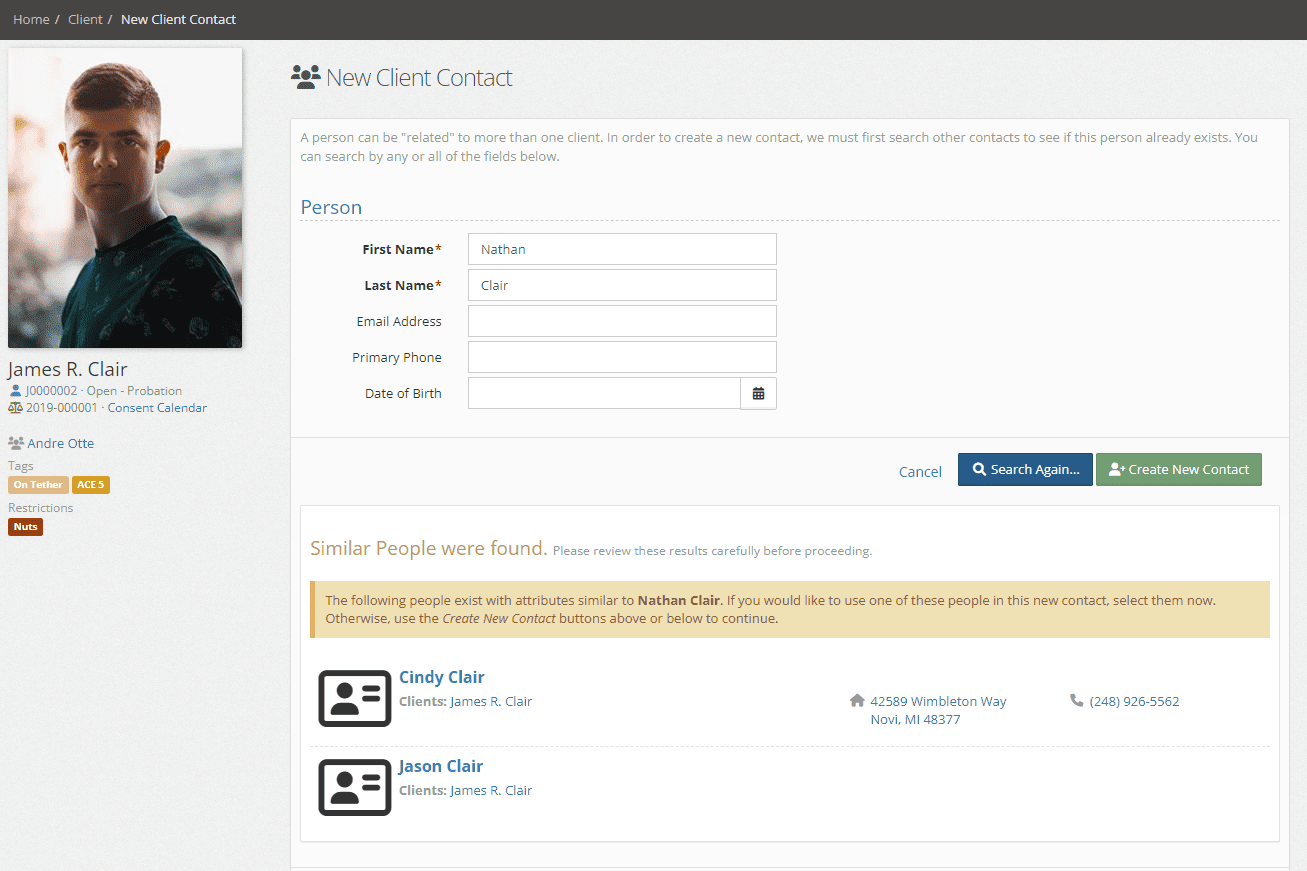The height and width of the screenshot is (871, 1307).
Task: Click the contact card icon beside Jason Clair
Action: click(x=354, y=788)
